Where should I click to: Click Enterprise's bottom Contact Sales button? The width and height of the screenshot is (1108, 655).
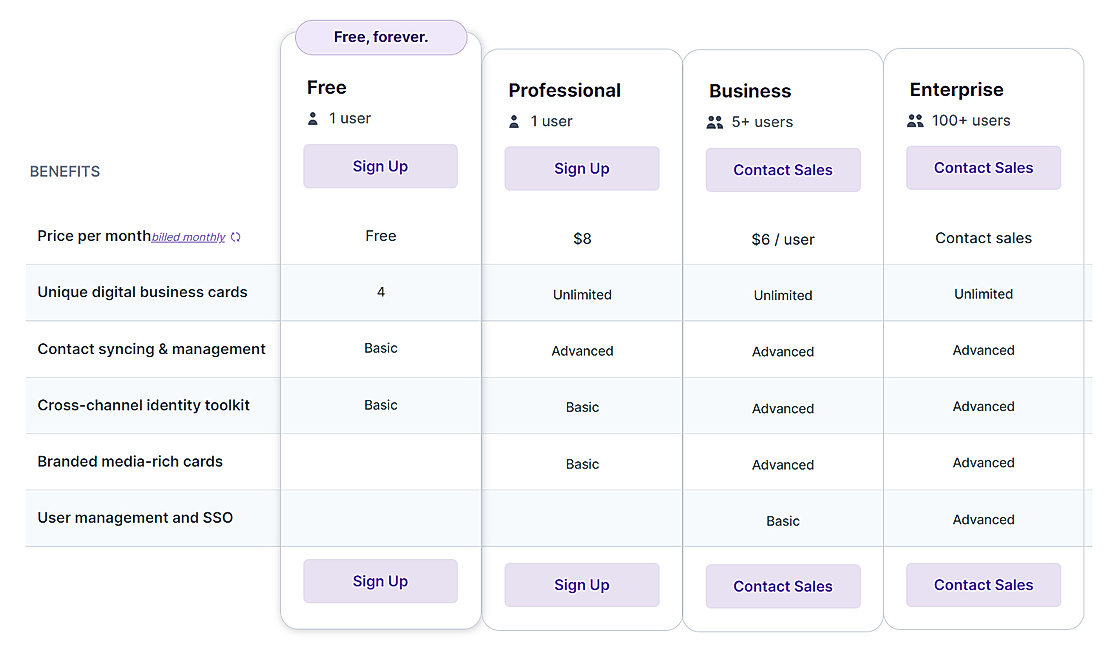pos(983,584)
